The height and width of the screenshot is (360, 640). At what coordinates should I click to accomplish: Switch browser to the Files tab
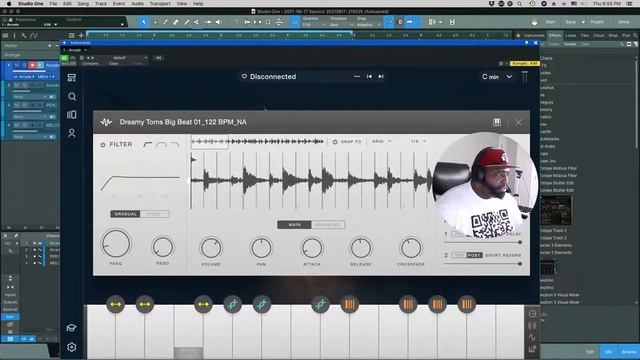(585, 36)
